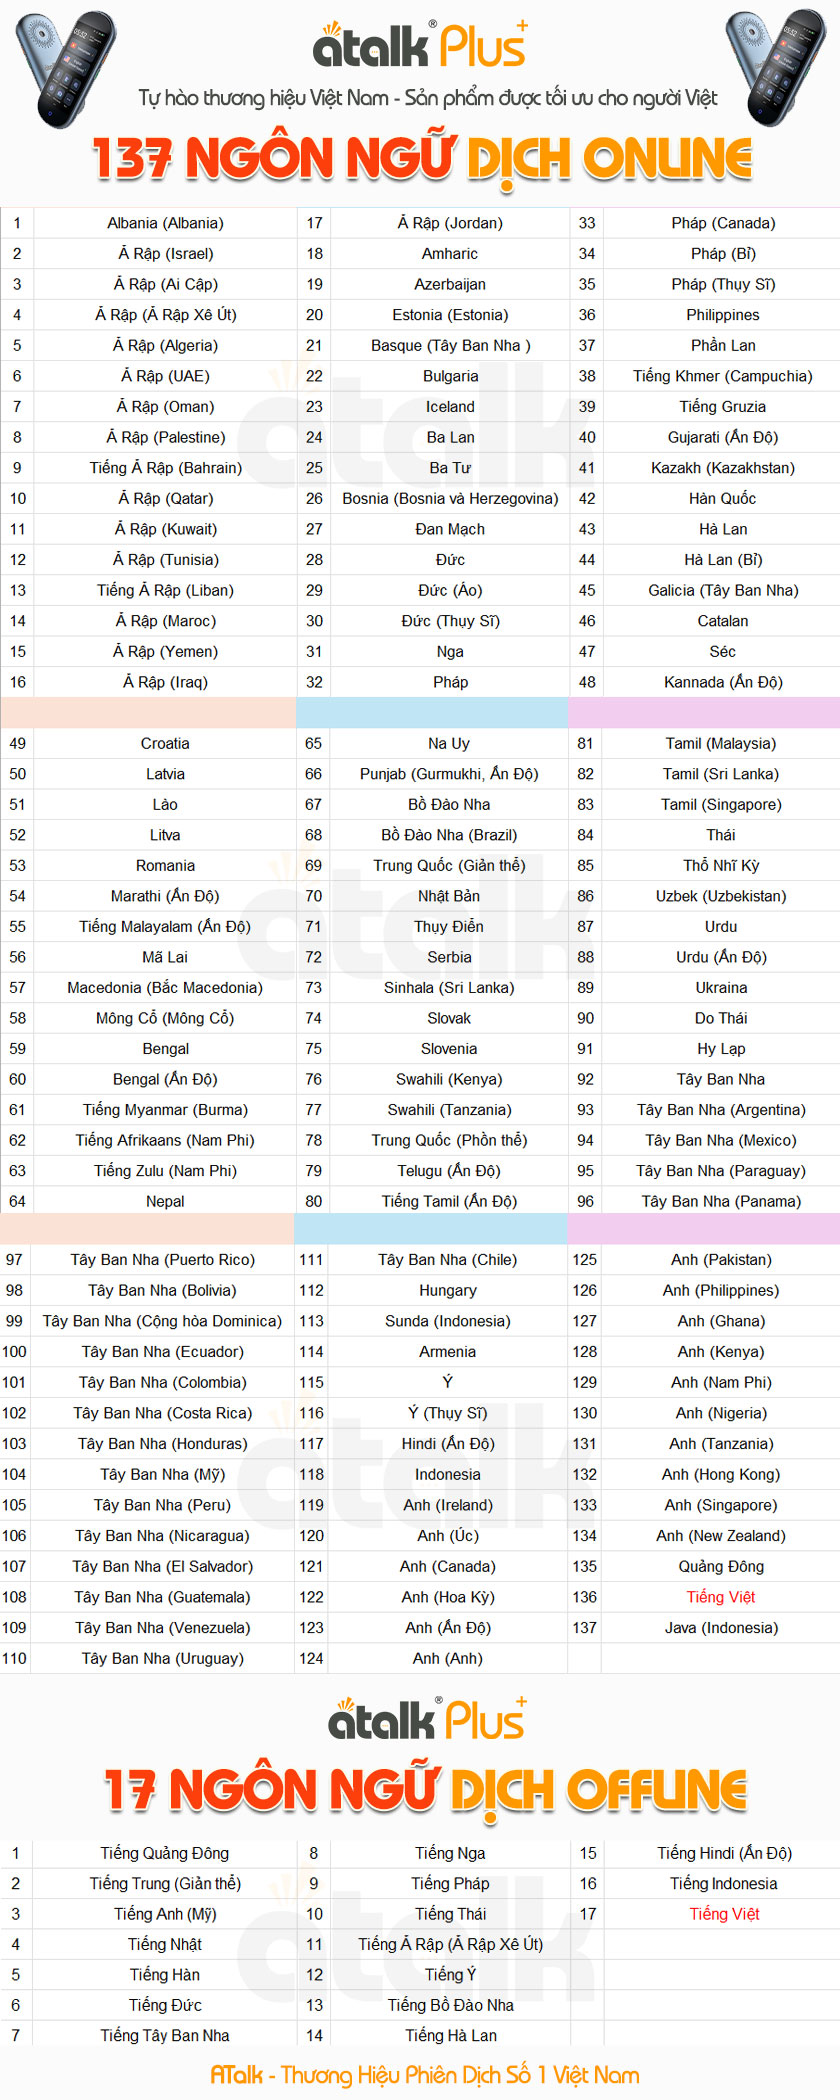Click the blue divider band below row 32 Pháp
Screen dimensions: 840x2100
click(x=432, y=713)
